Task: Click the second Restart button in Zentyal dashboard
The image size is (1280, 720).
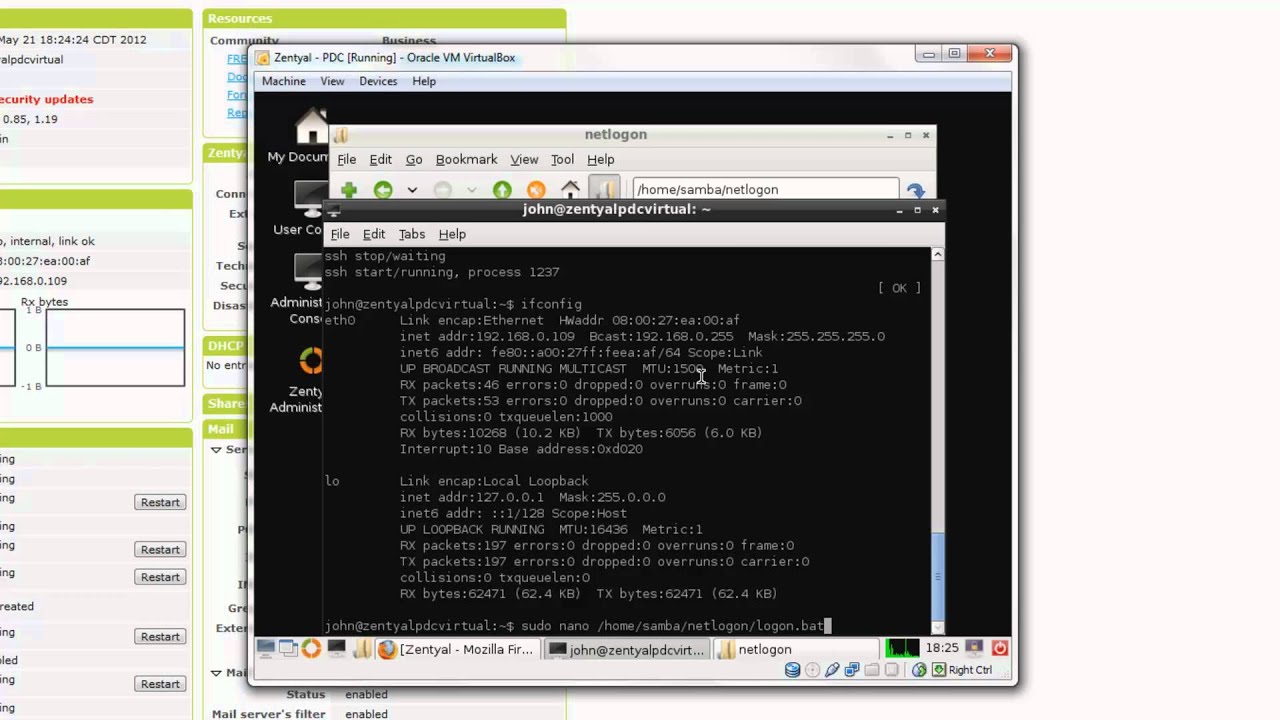Action: pos(160,549)
